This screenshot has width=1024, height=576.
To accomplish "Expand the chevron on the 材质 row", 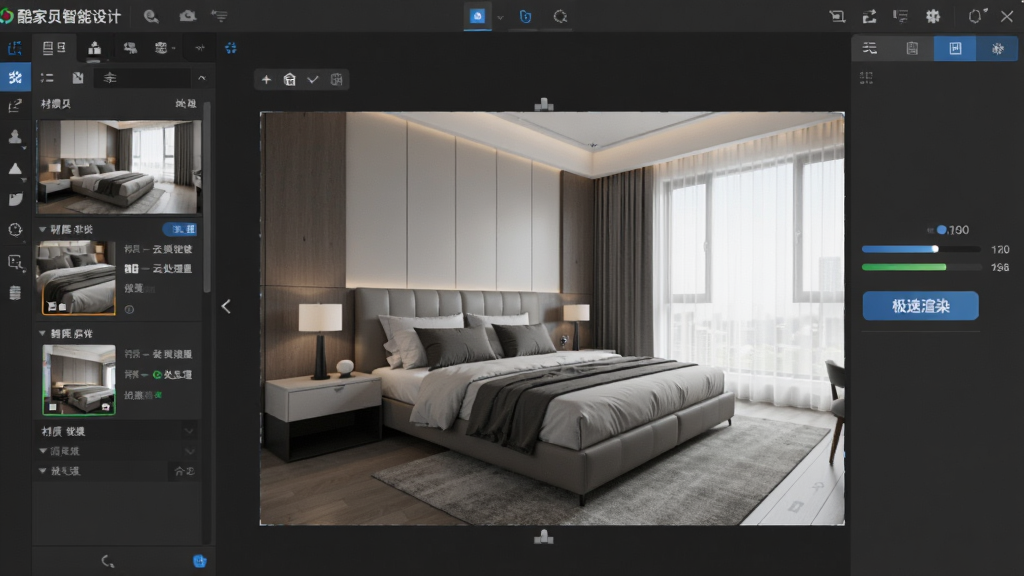I will 189,431.
